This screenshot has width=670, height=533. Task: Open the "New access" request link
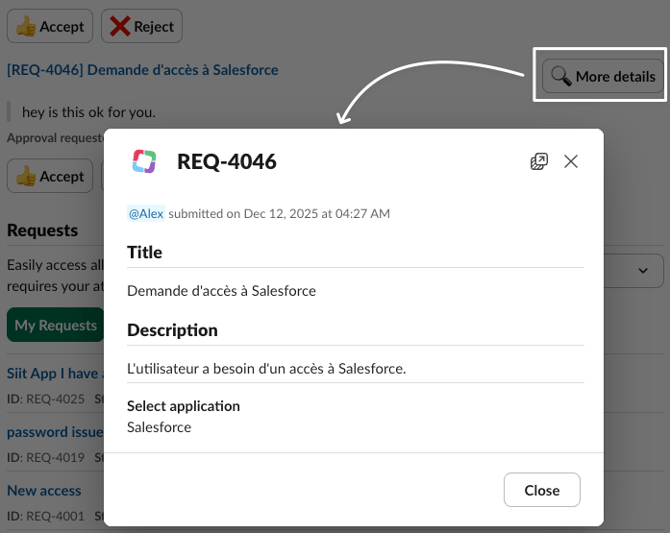coord(44,490)
